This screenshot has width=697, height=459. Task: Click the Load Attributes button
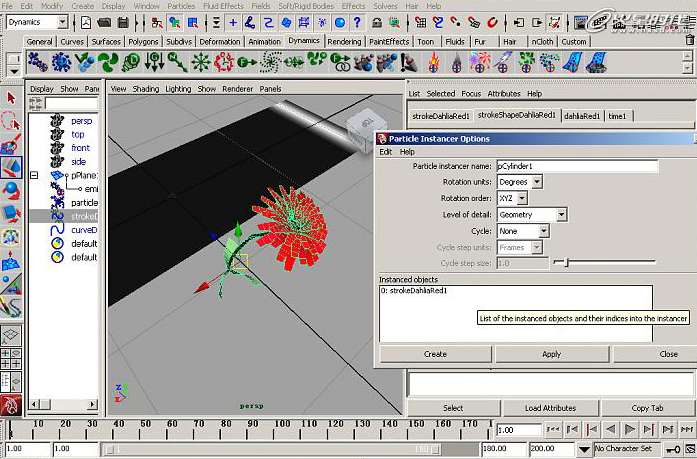tap(550, 408)
